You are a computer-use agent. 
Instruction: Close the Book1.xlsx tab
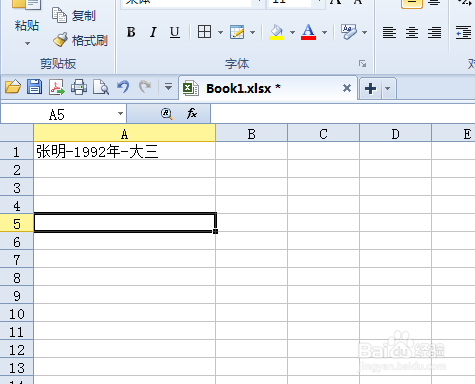[x=347, y=88]
